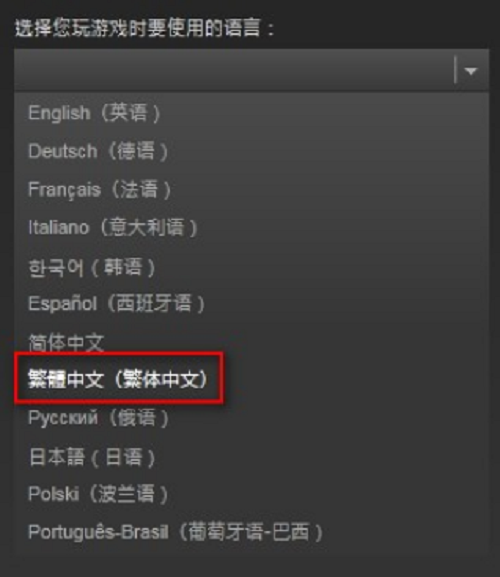500x577 pixels.
Task: Select English (英语) from the list
Action: tap(251, 113)
